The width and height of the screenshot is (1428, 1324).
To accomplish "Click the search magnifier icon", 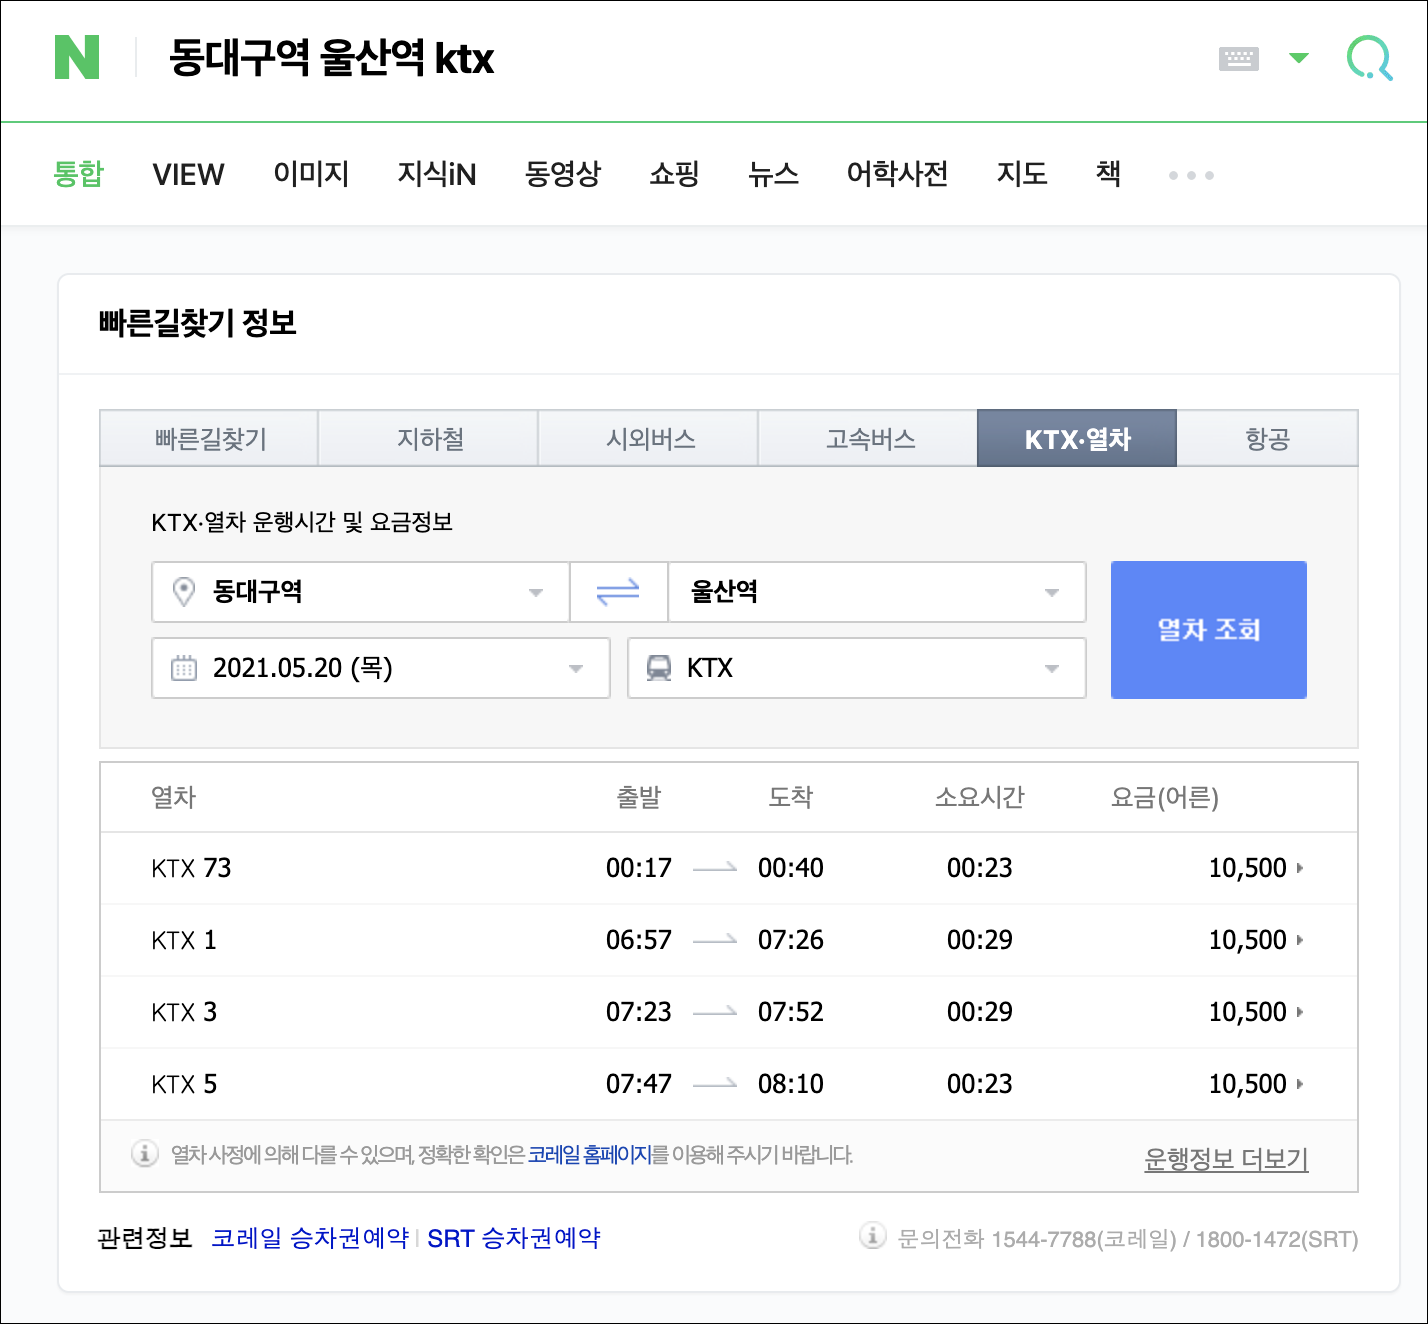I will click(1369, 58).
